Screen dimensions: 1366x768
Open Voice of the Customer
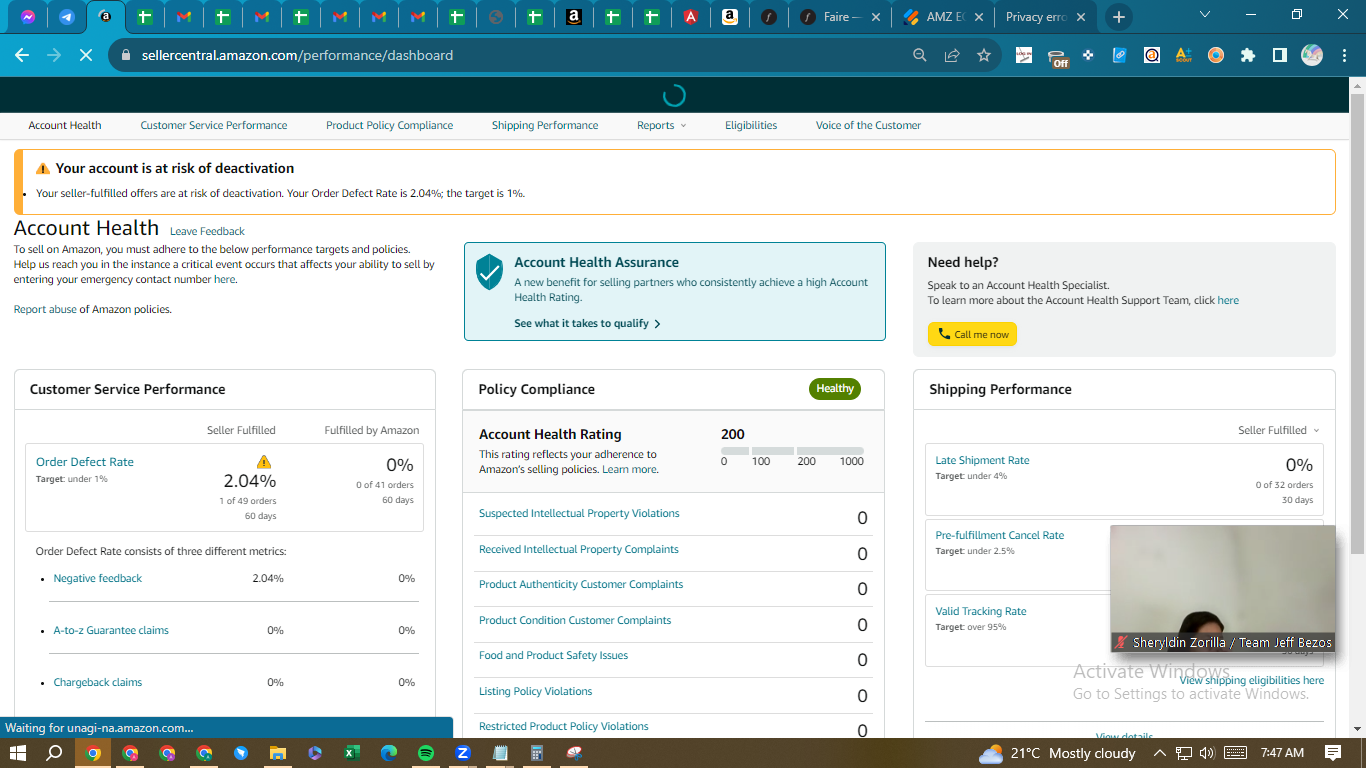click(x=868, y=125)
